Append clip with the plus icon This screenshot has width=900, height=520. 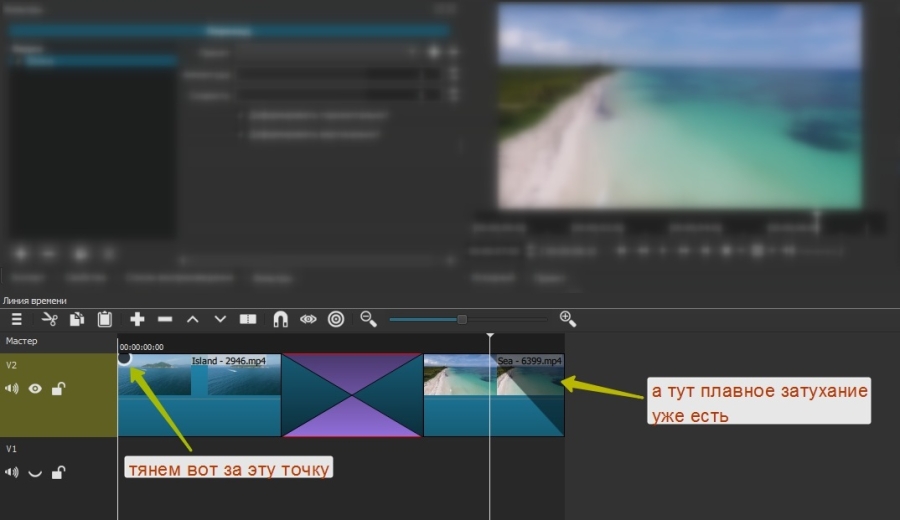click(137, 319)
